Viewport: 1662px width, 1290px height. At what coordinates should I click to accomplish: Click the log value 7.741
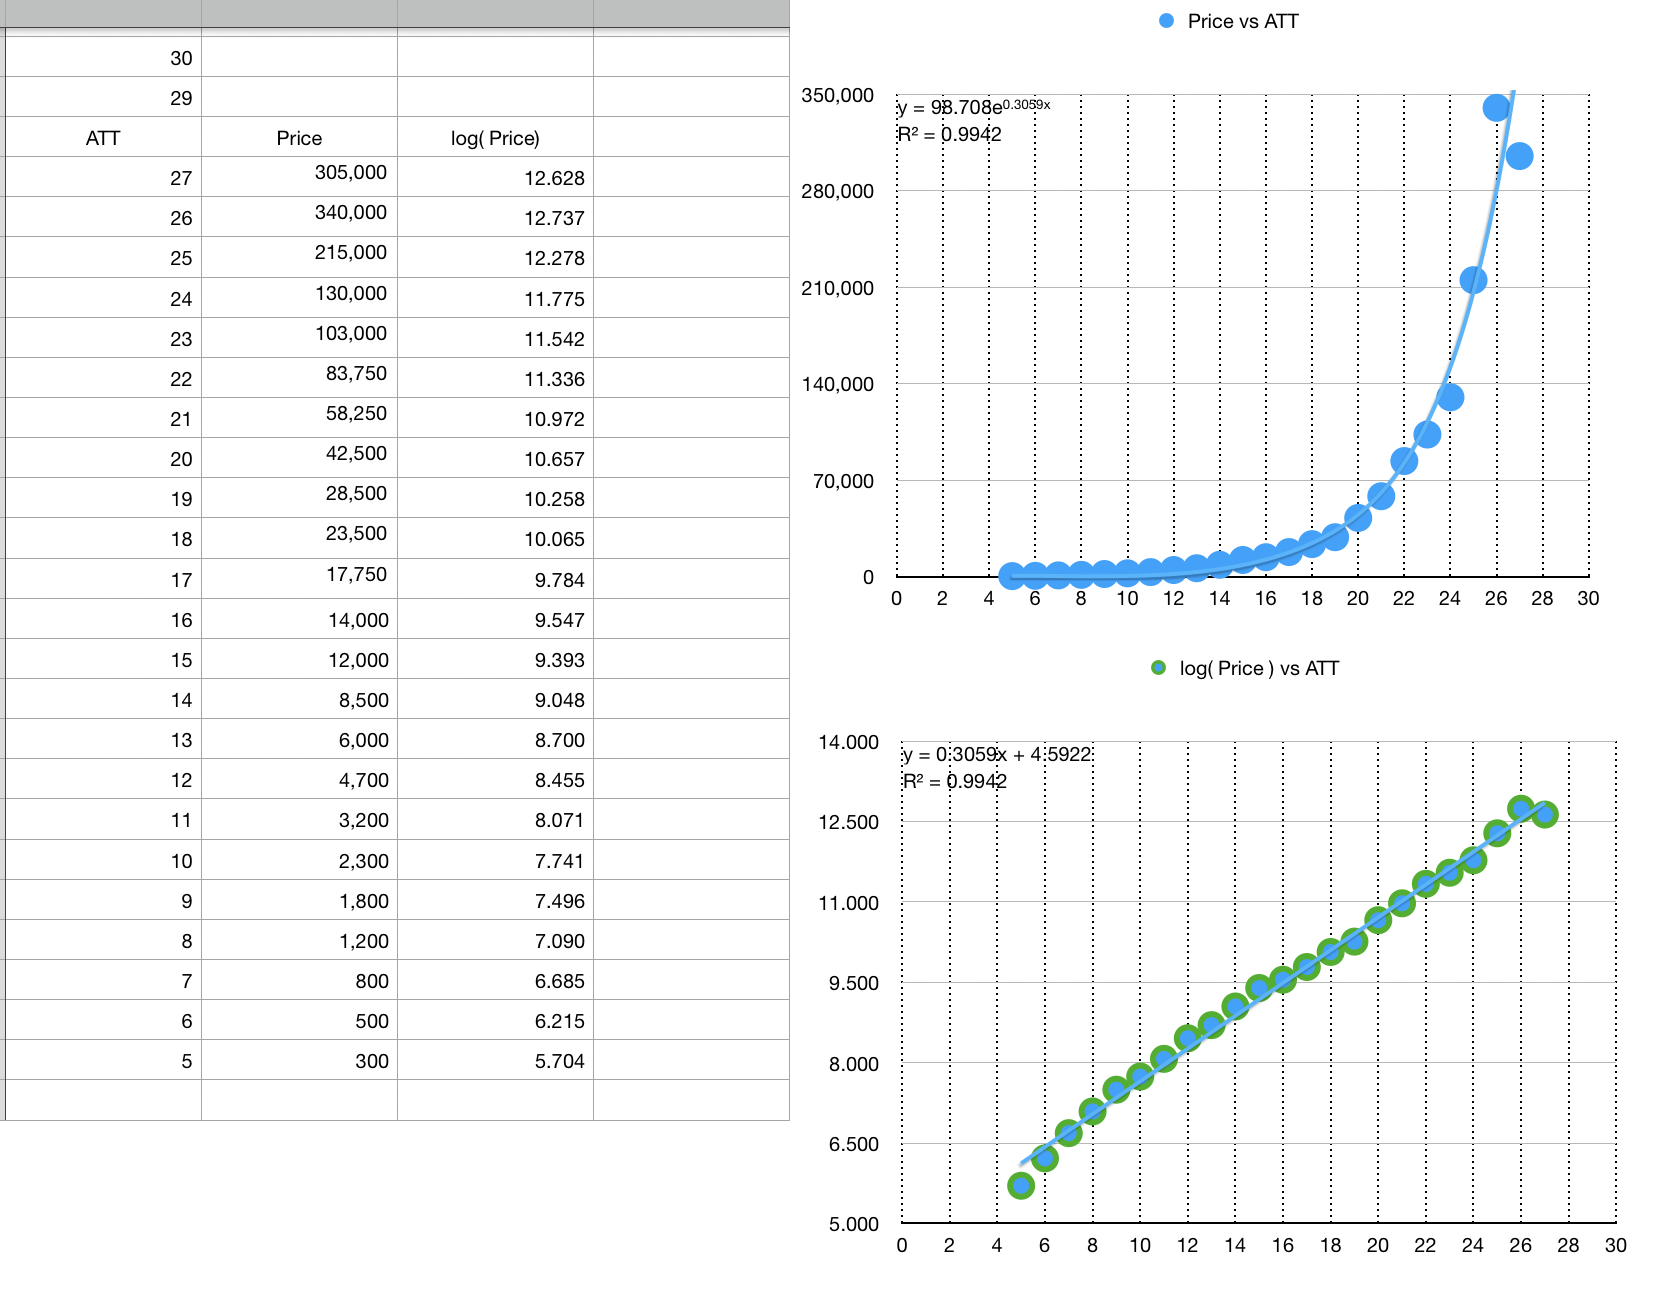pyautogui.click(x=495, y=860)
